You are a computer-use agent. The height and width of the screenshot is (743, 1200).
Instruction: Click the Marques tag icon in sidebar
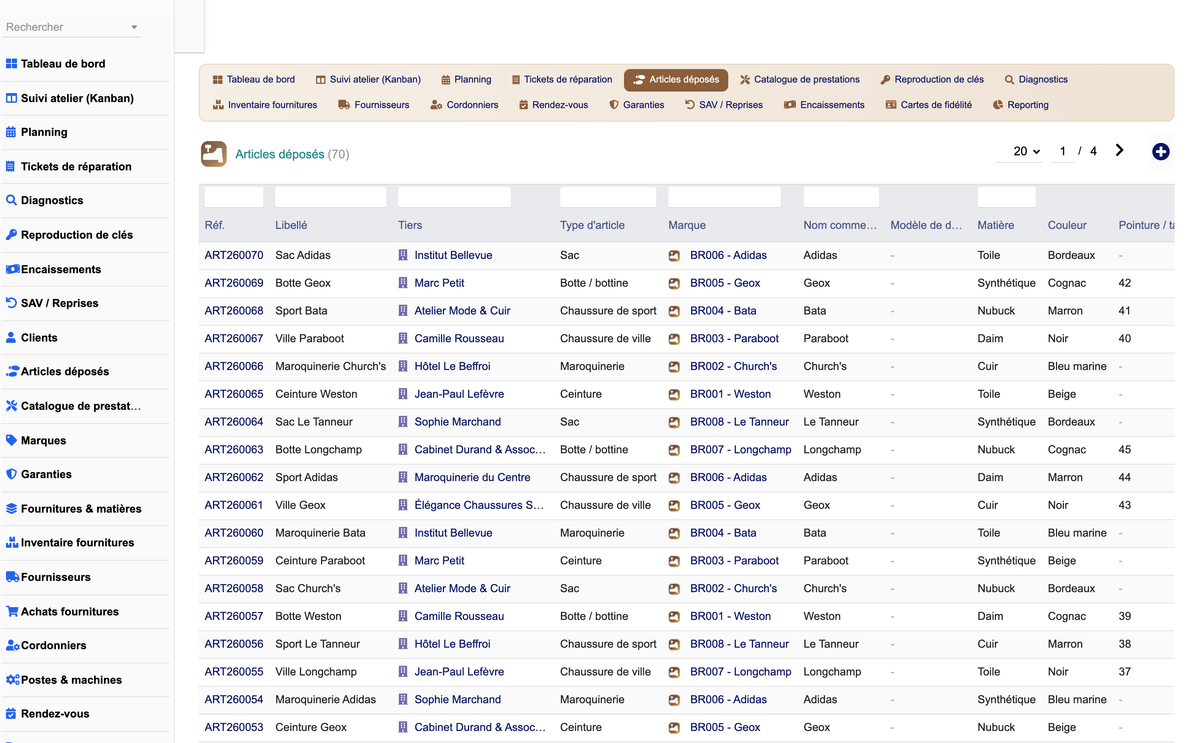[12, 440]
